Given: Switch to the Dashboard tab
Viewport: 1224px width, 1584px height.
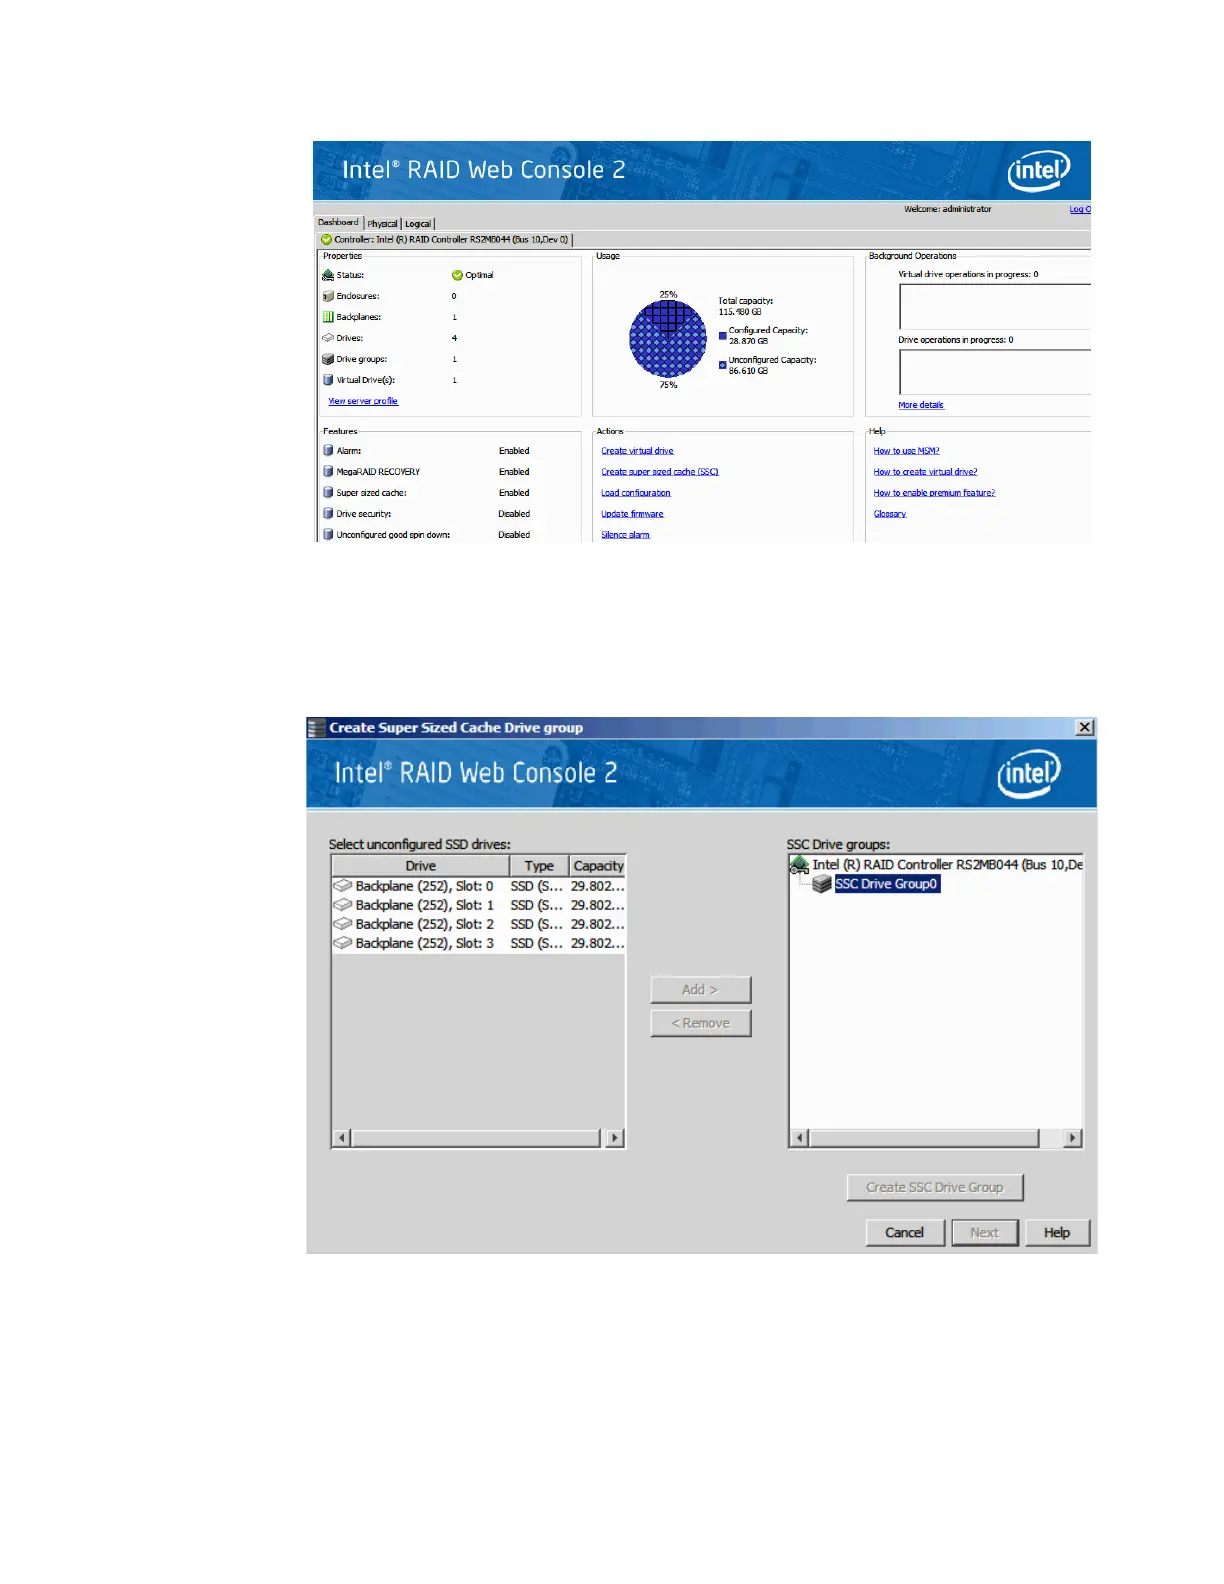Looking at the screenshot, I should pos(338,223).
